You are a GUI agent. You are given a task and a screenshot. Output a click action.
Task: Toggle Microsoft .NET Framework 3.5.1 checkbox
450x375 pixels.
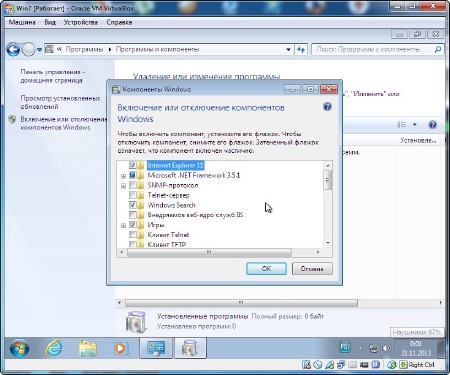tap(132, 175)
